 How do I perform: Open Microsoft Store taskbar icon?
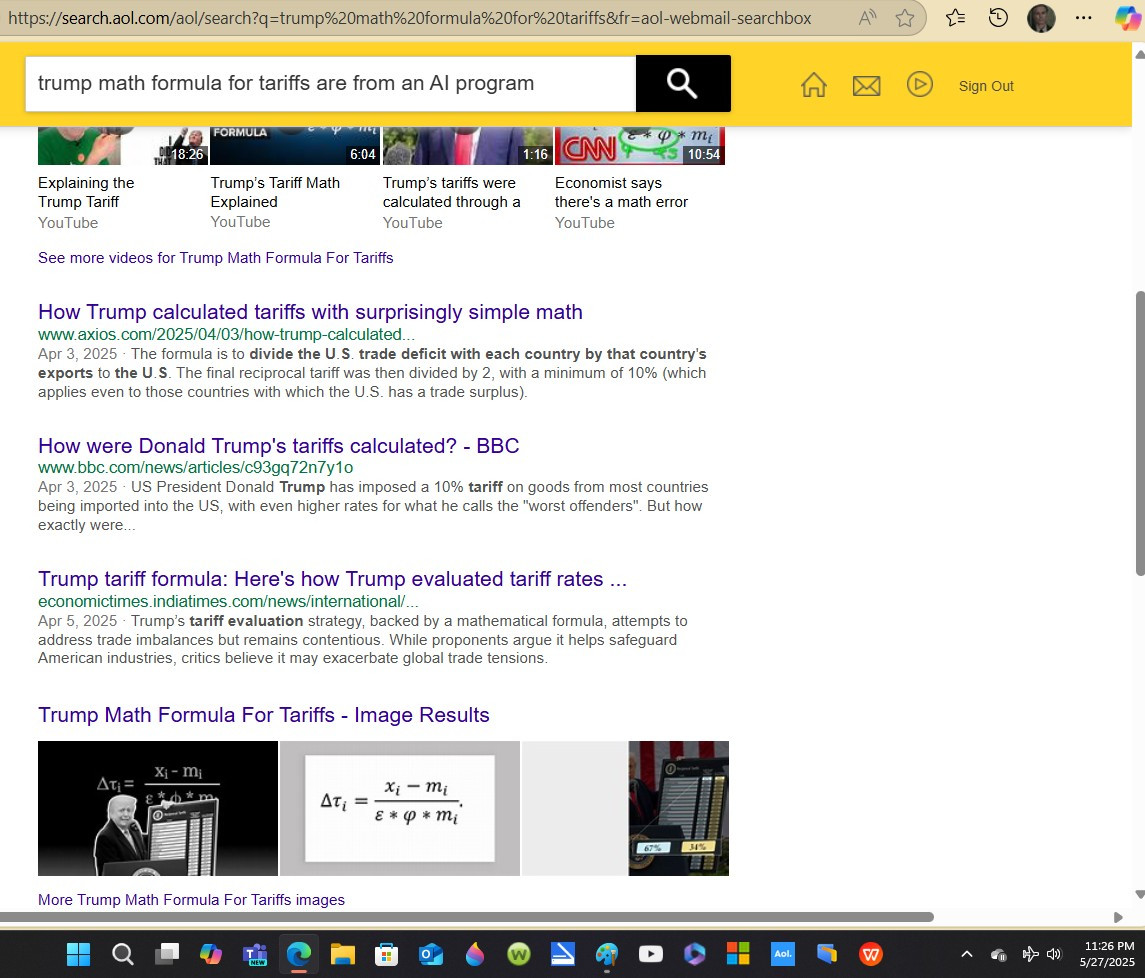386,954
